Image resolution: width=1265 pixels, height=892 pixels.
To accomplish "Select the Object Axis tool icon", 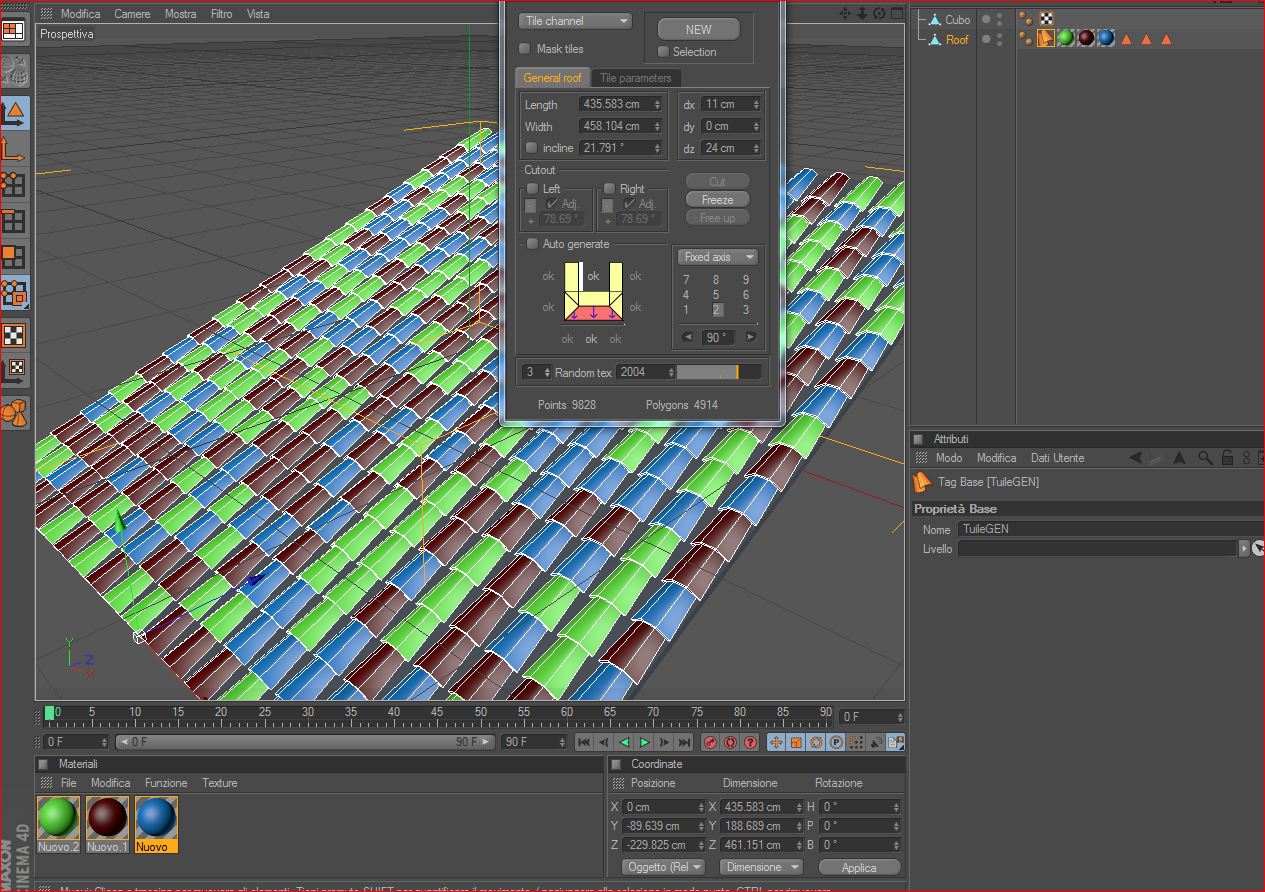I will 14,148.
